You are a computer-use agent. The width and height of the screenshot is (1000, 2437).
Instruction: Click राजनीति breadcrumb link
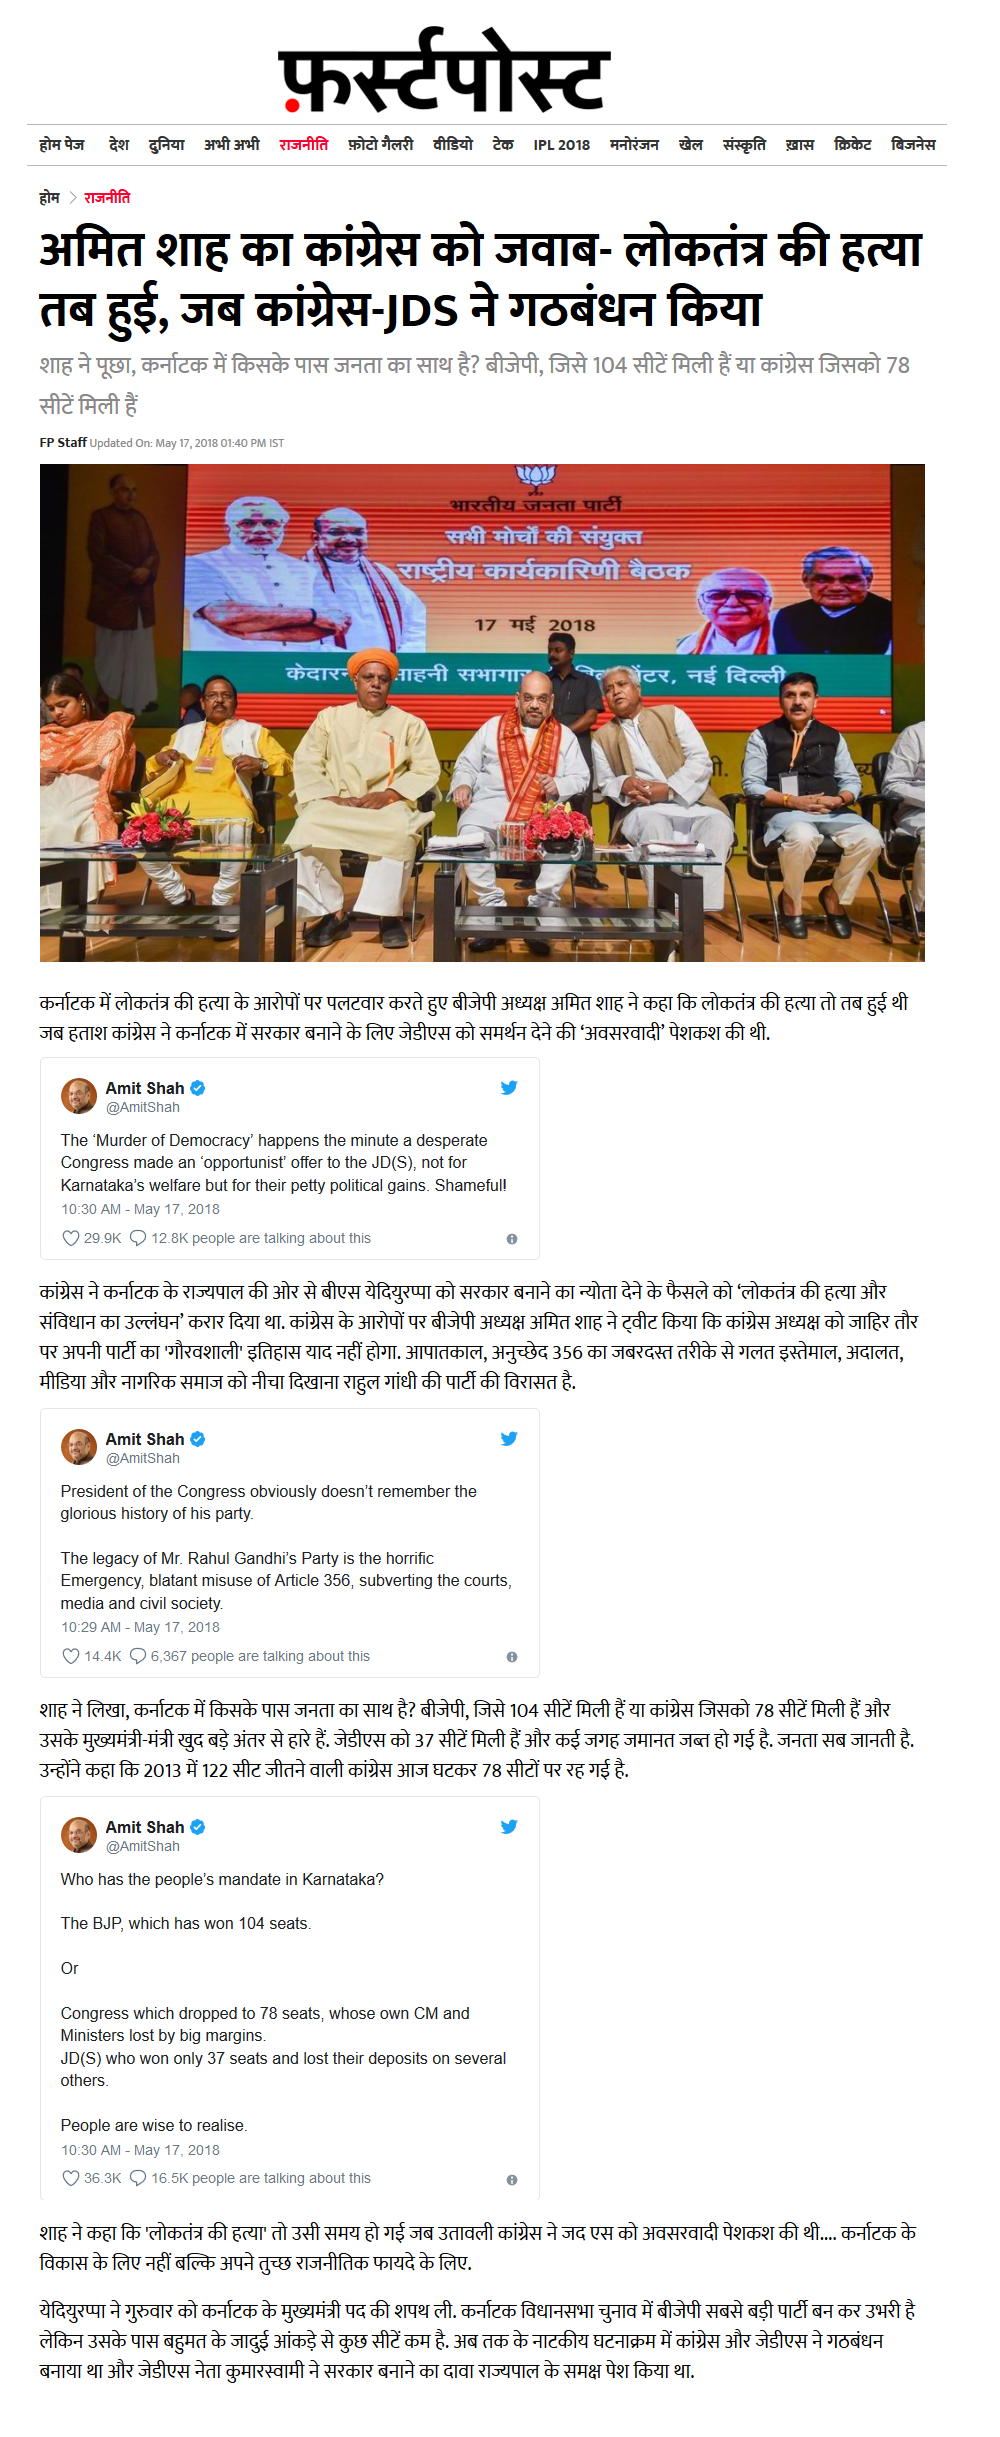pos(107,198)
